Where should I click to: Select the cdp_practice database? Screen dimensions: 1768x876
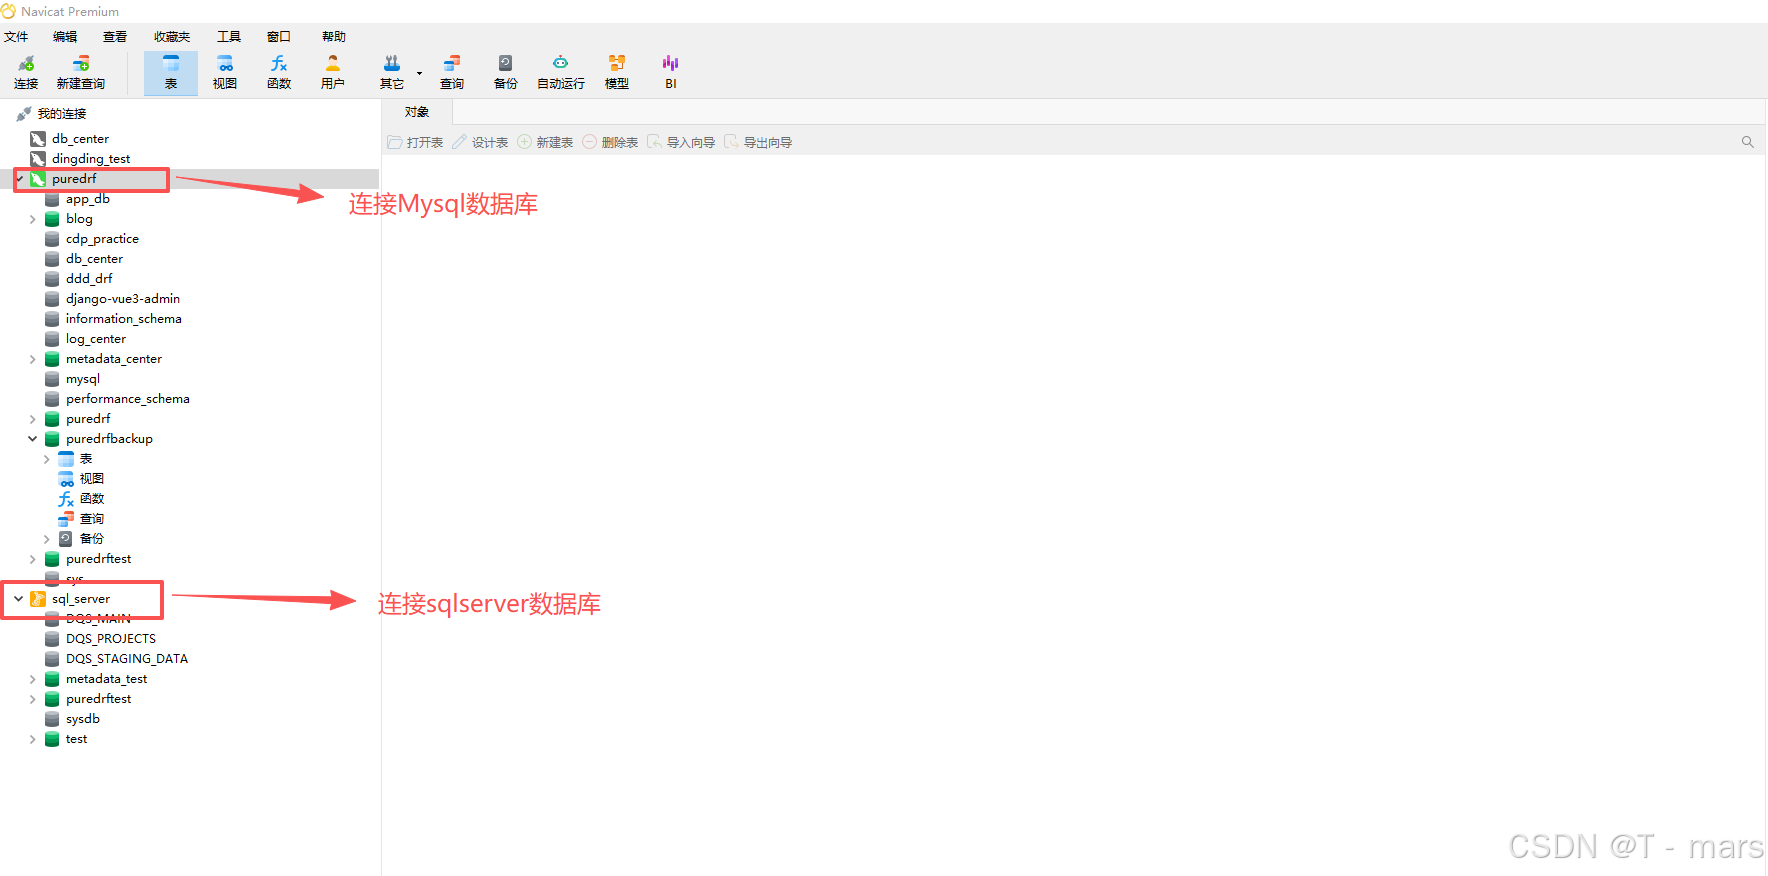102,239
